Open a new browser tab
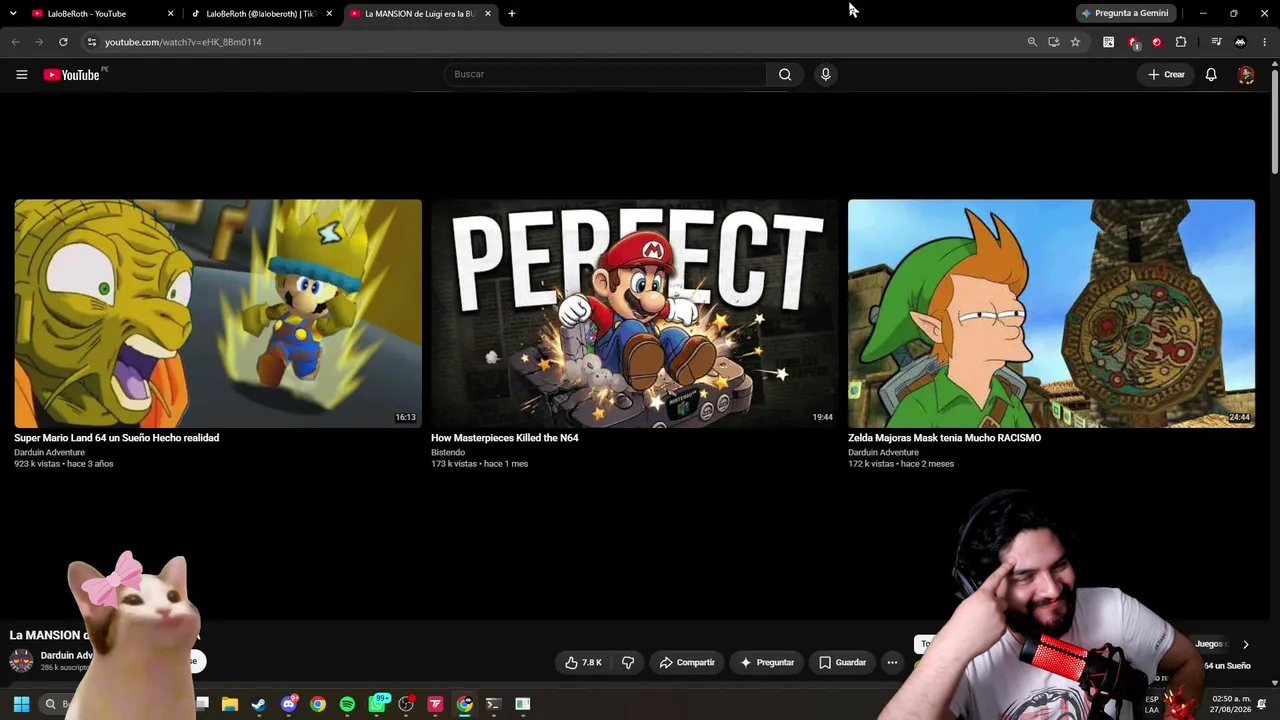1280x720 pixels. click(512, 13)
